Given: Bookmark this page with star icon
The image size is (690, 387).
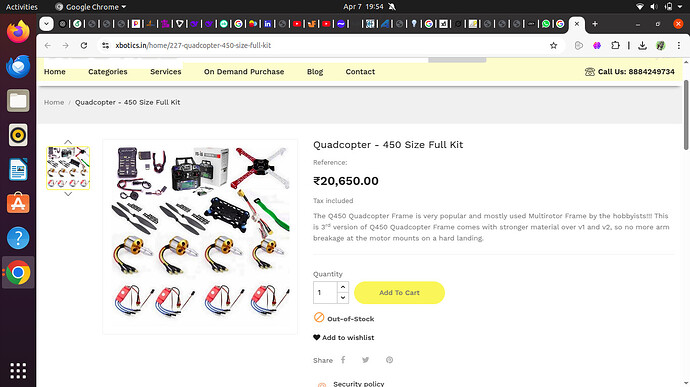Looking at the screenshot, I should click(x=553, y=45).
